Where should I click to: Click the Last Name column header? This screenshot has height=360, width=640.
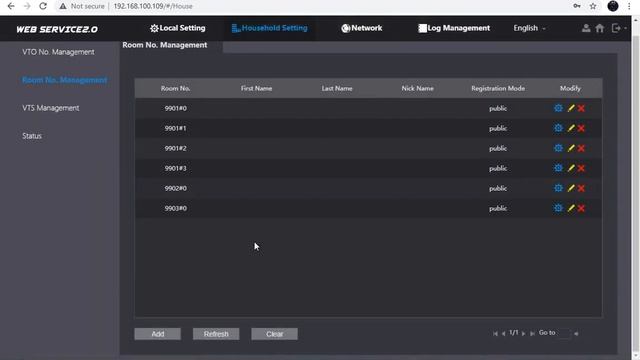337,88
